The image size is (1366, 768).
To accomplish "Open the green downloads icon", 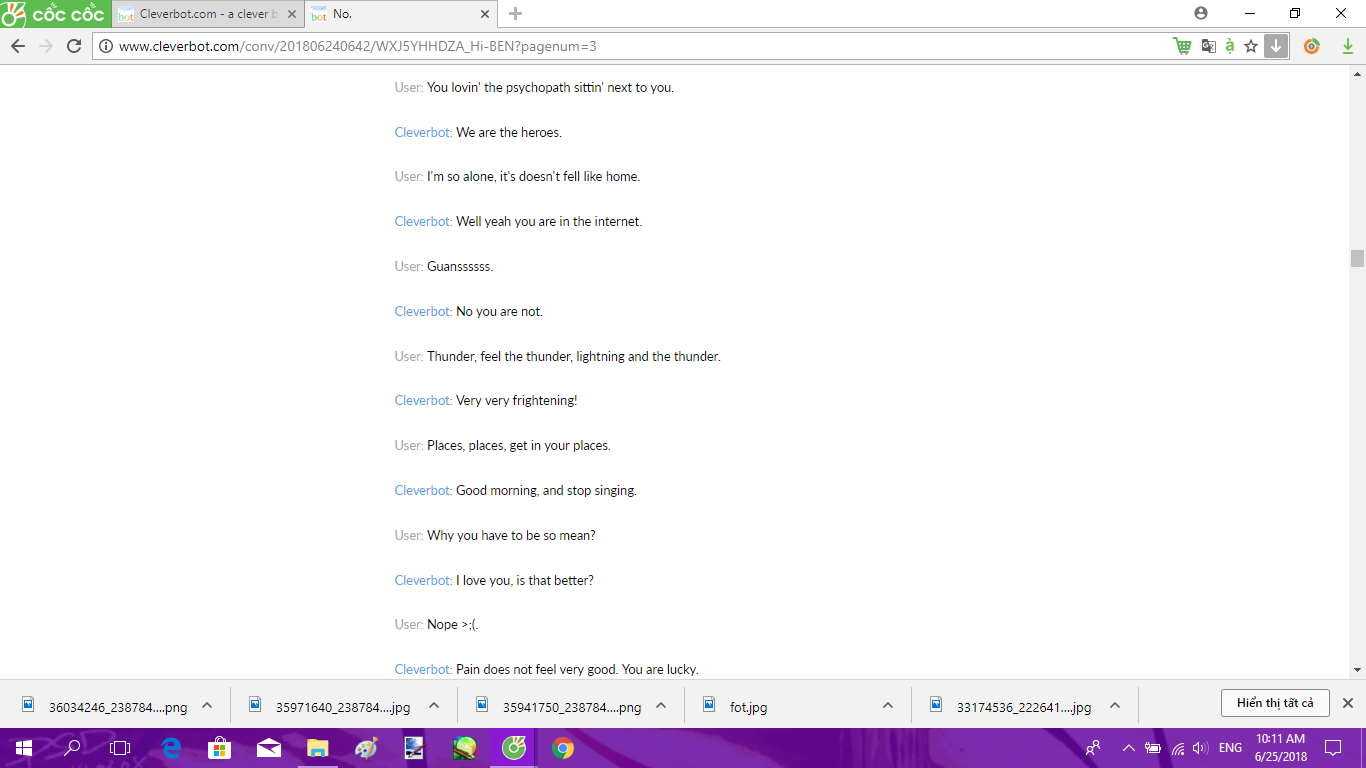I will coord(1347,46).
